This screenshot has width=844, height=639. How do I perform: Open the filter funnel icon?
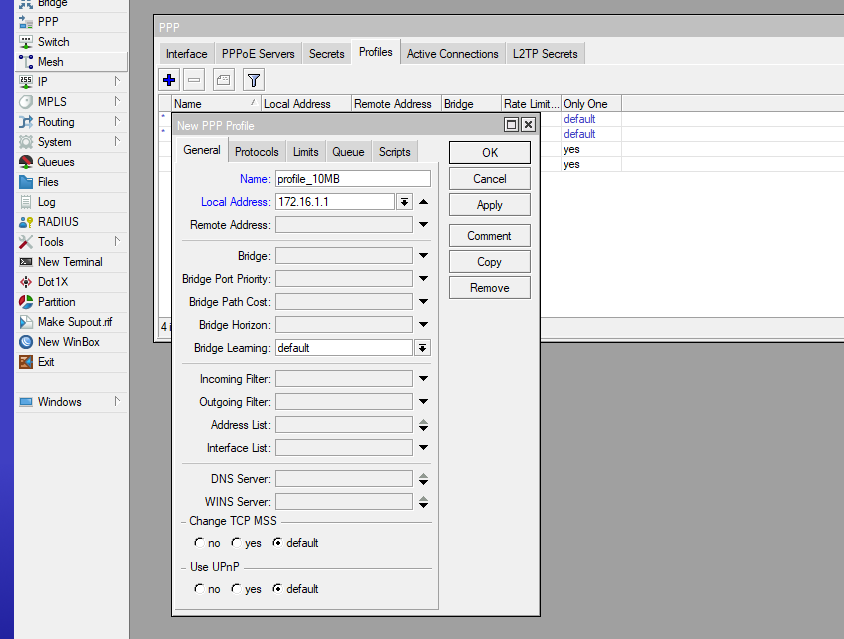click(254, 80)
